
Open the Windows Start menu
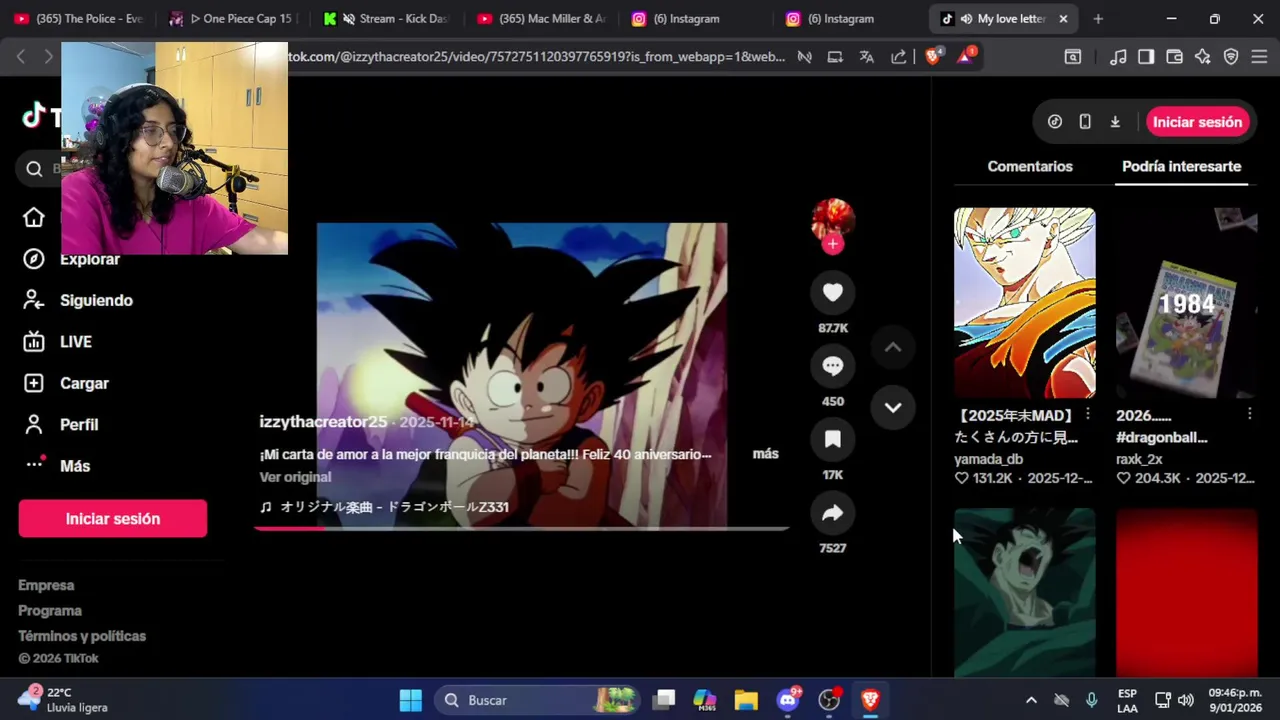tap(411, 700)
